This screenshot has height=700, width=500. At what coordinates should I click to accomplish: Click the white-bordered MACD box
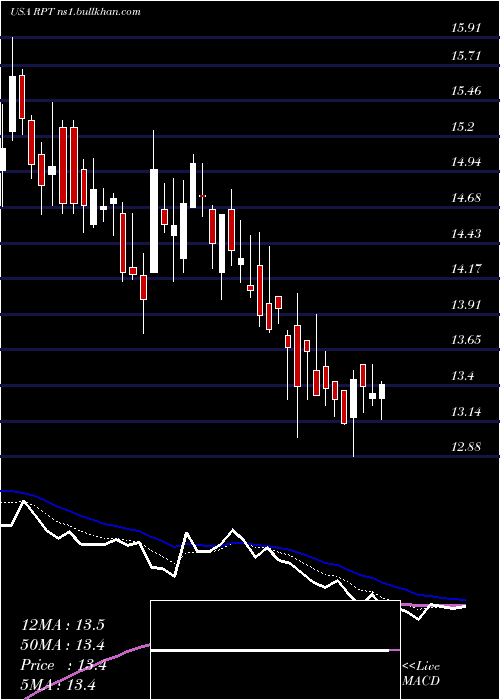point(275,650)
